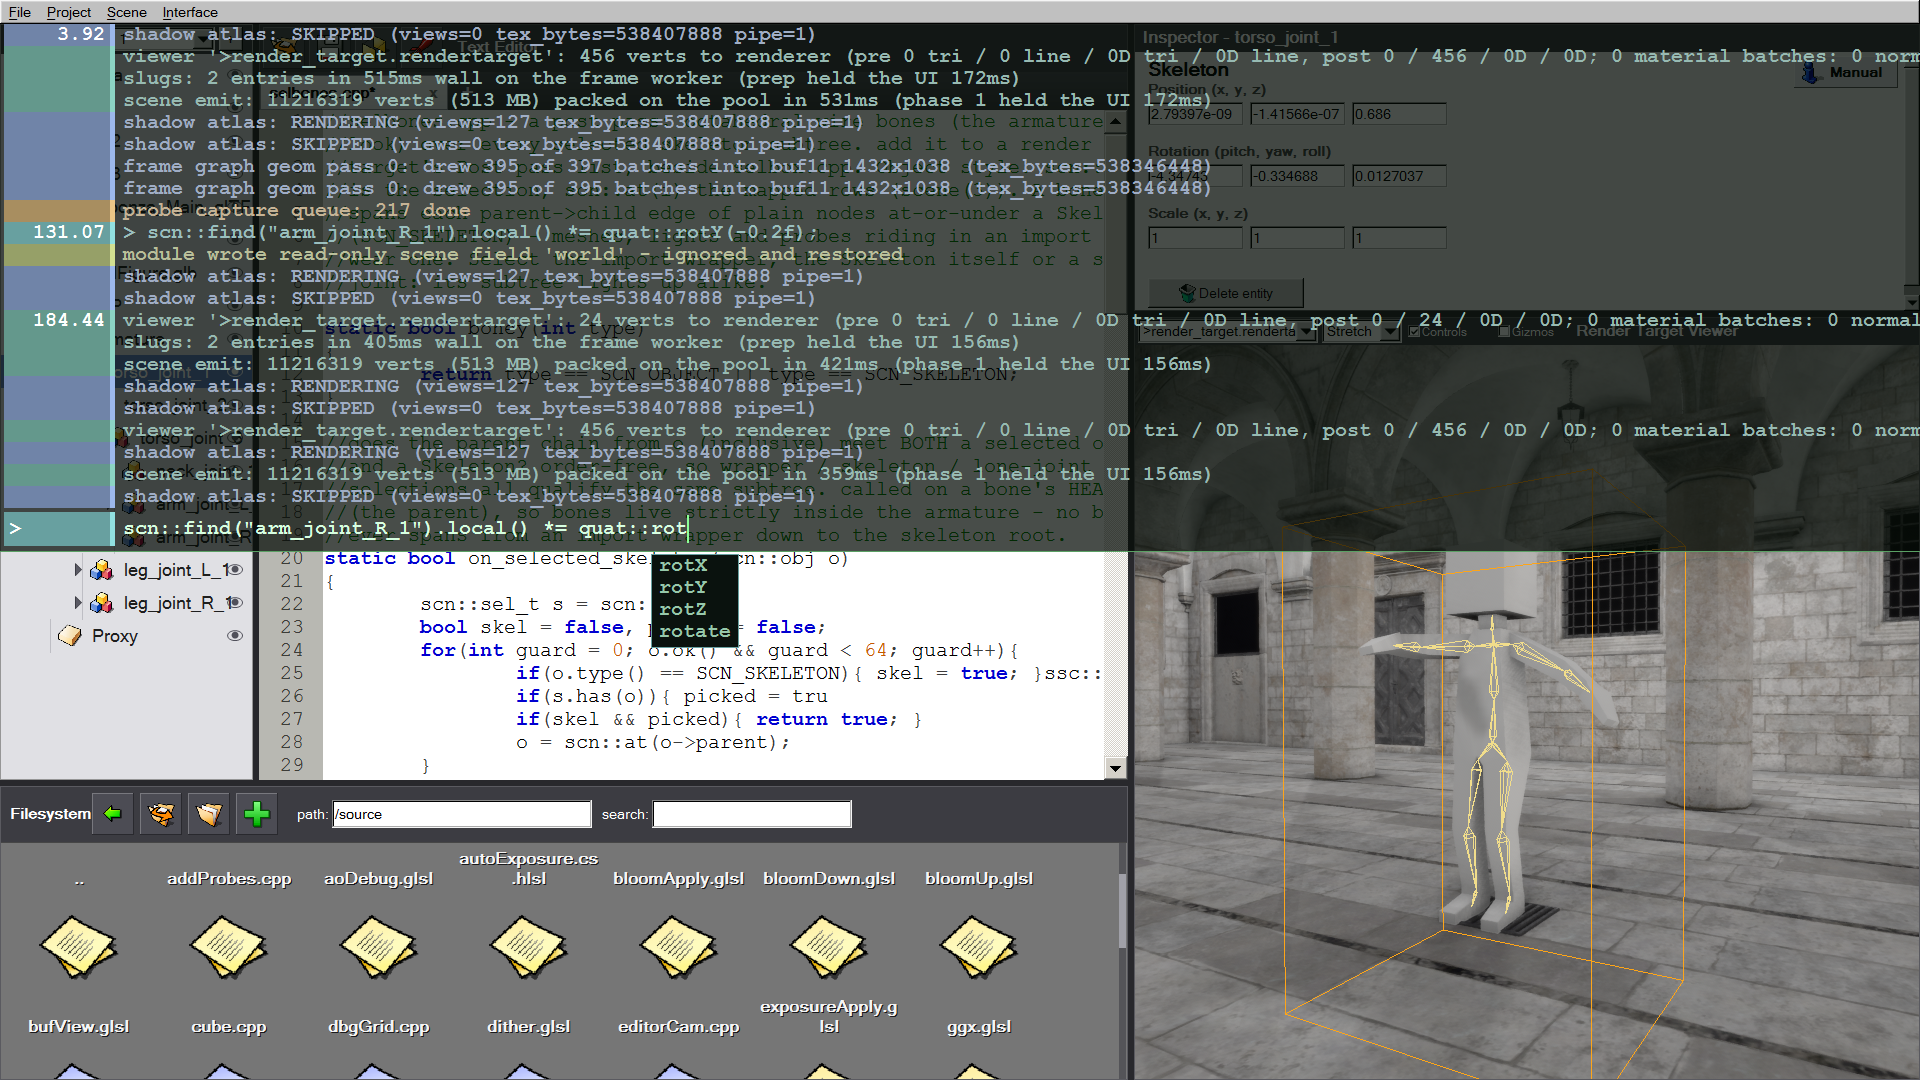The height and width of the screenshot is (1080, 1920).
Task: Select the bloomUp.glsl file icon
Action: (978, 946)
